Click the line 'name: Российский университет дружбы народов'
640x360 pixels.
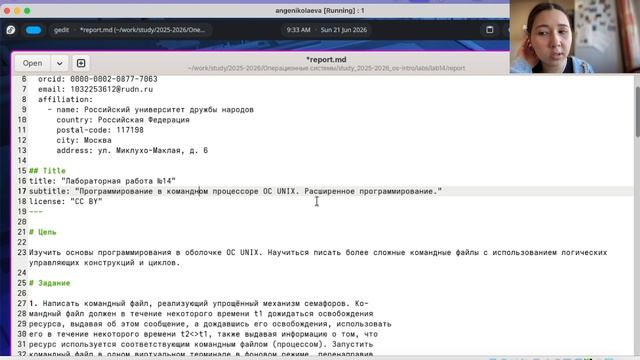pos(151,109)
